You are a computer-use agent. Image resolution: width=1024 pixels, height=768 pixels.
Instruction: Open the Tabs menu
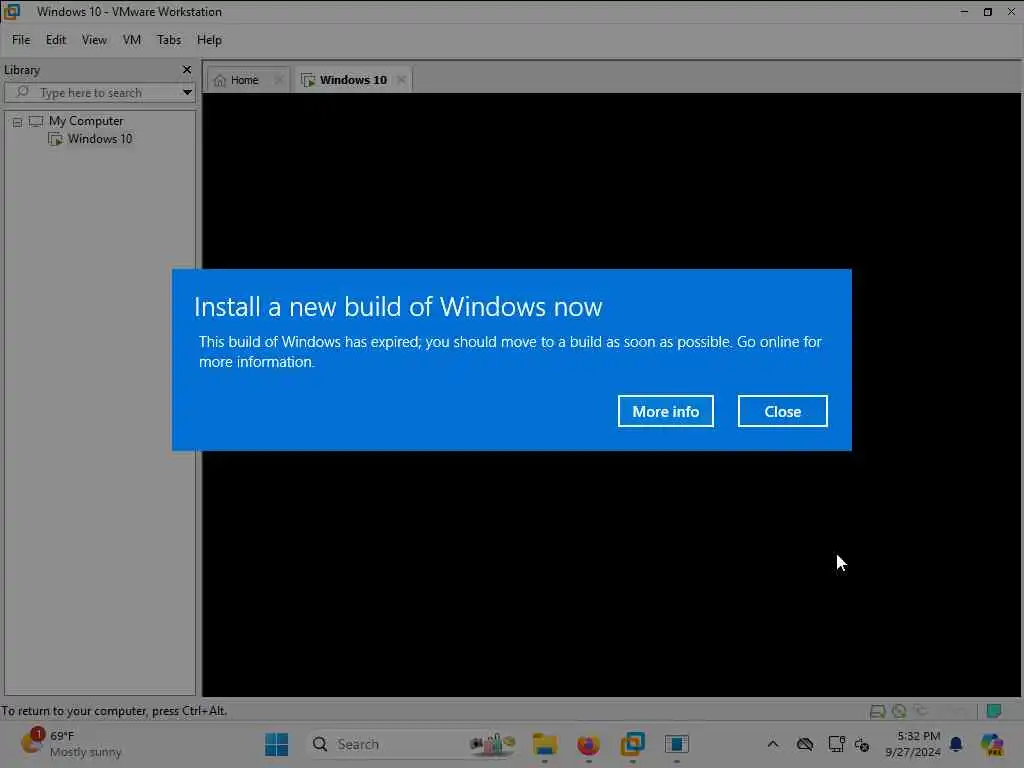point(168,40)
